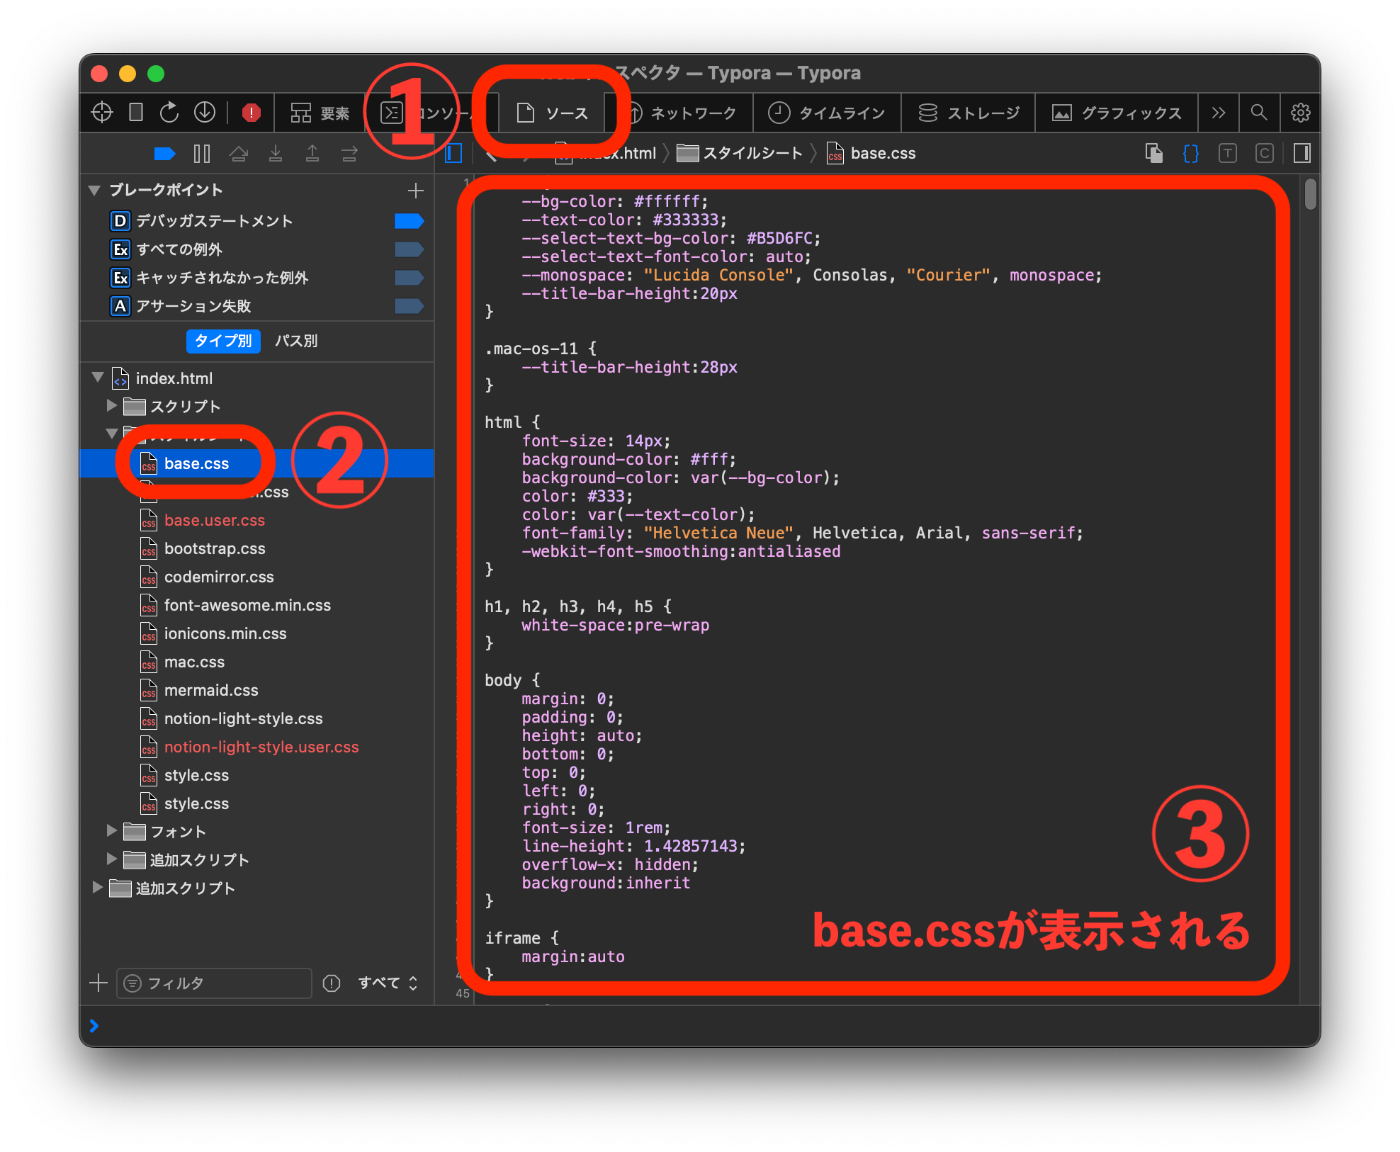Expand the スクリプト folder
This screenshot has width=1400, height=1152.
(111, 406)
